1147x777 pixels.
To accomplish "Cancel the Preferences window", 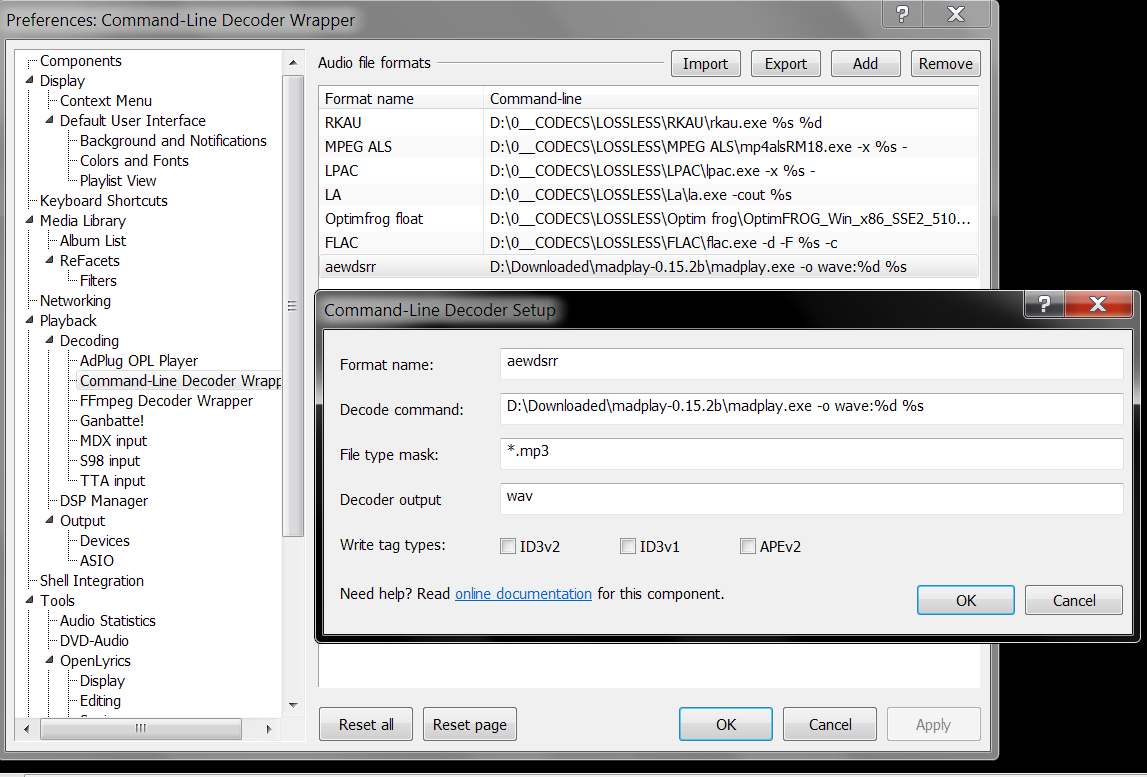I will click(830, 724).
